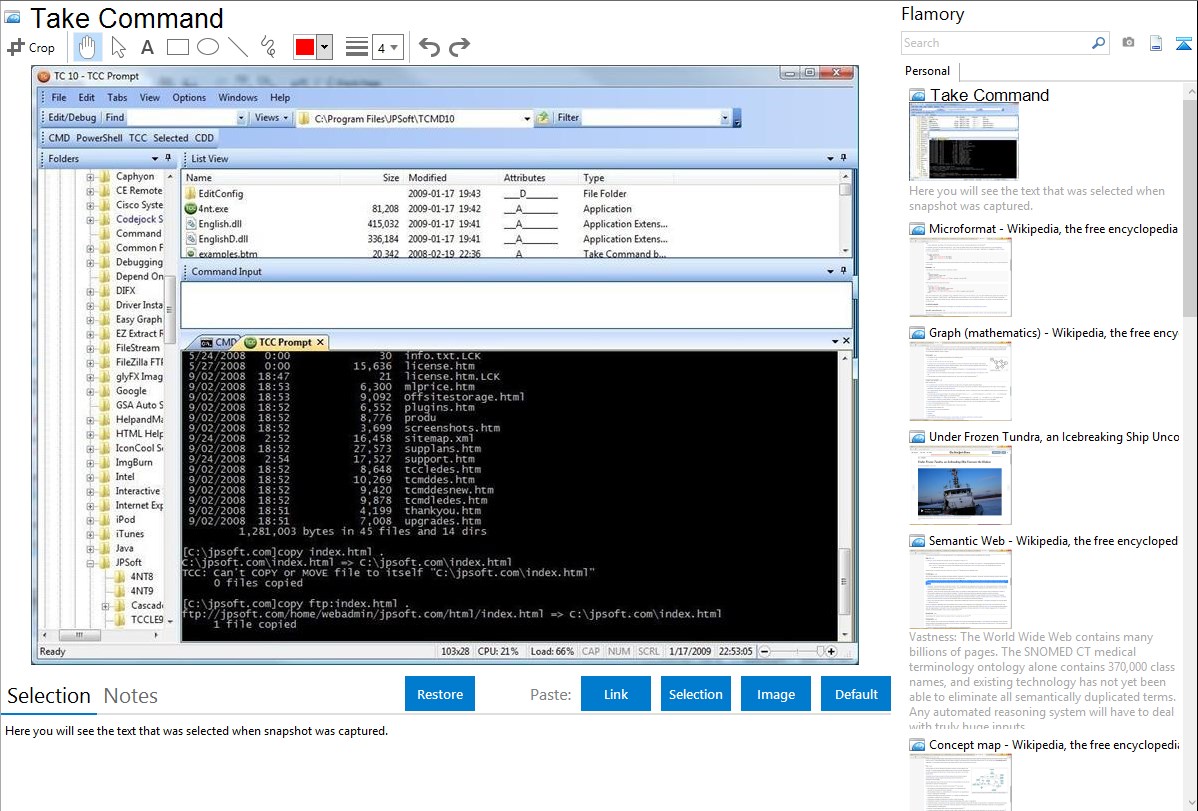Click the line thickness icon

click(356, 47)
